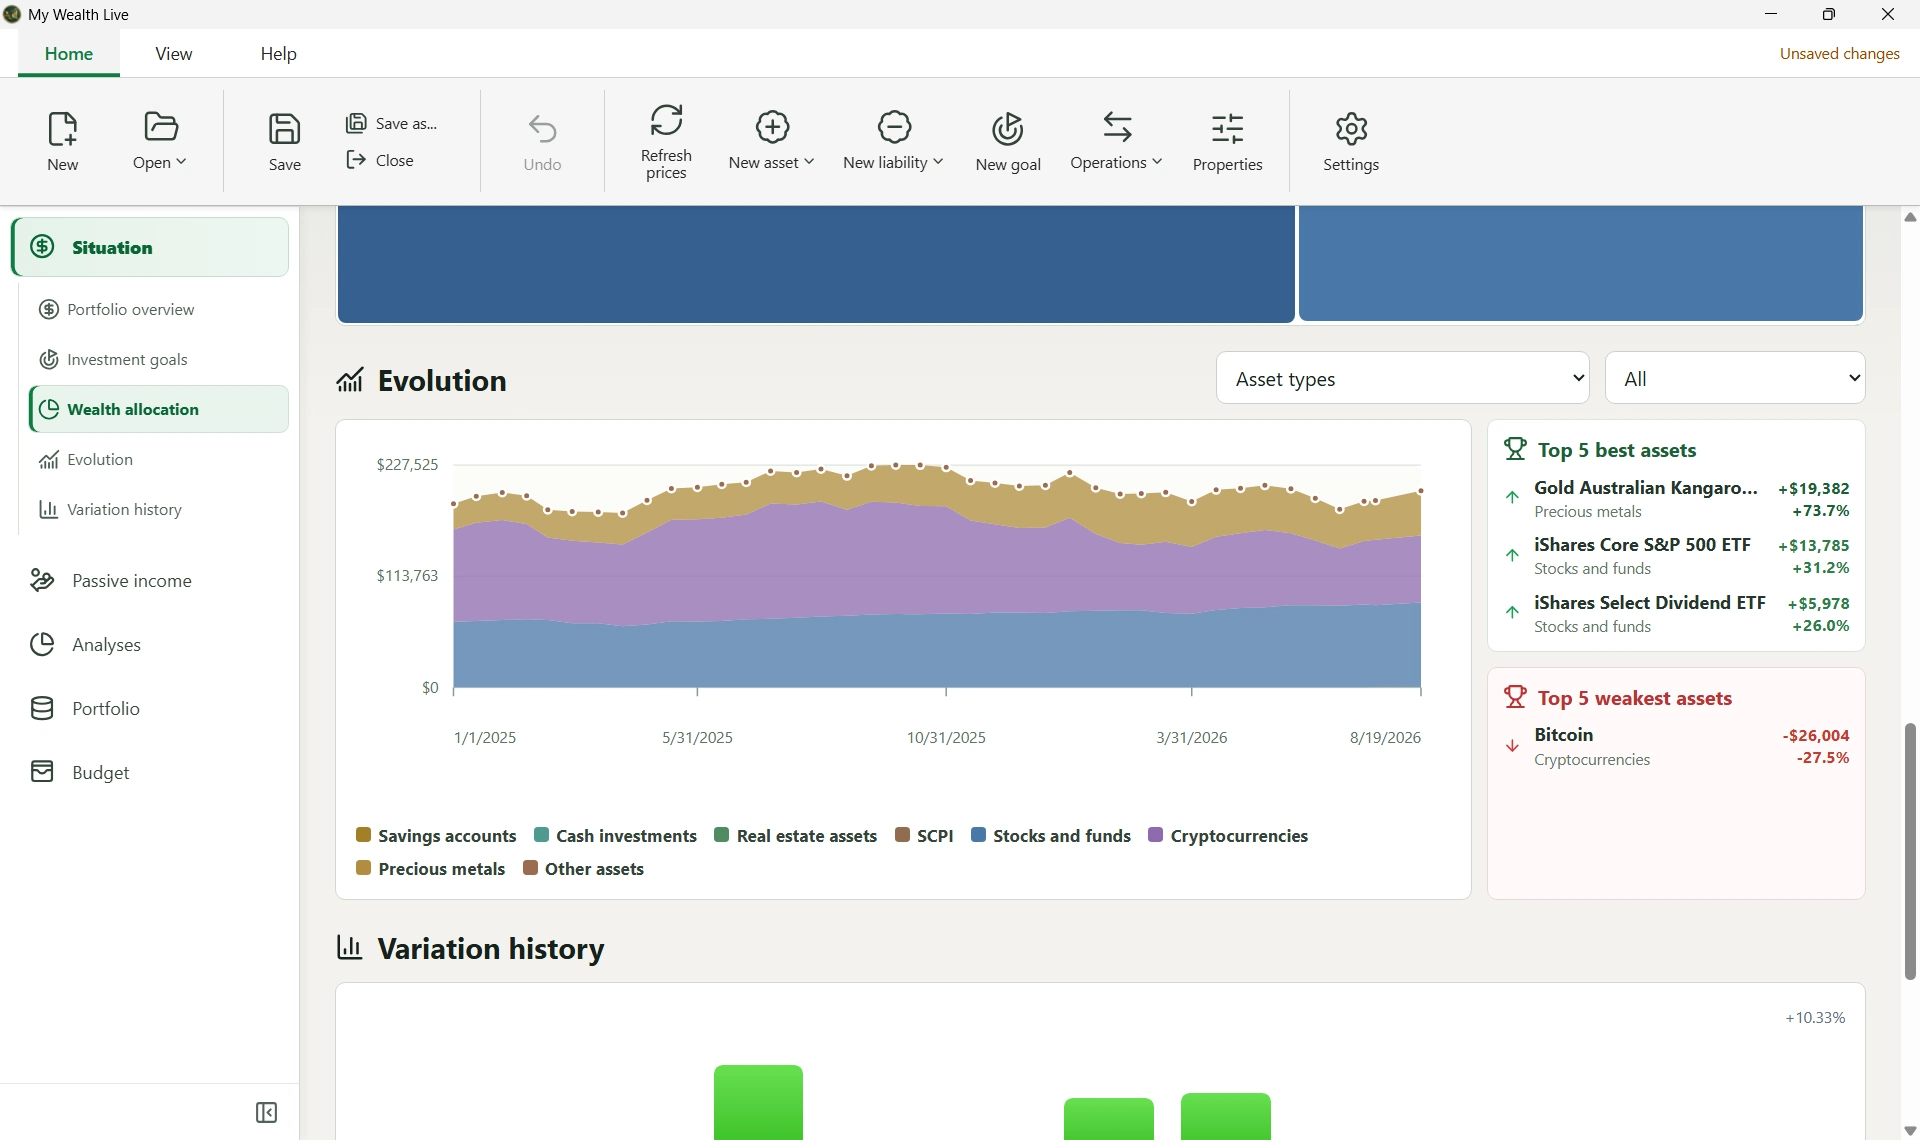Click the Evolution section heading
Viewport: 1920px width, 1140px height.
pos(443,381)
